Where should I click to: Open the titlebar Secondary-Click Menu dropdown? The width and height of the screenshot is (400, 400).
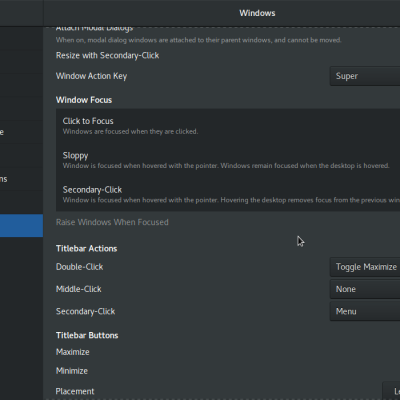(x=365, y=311)
